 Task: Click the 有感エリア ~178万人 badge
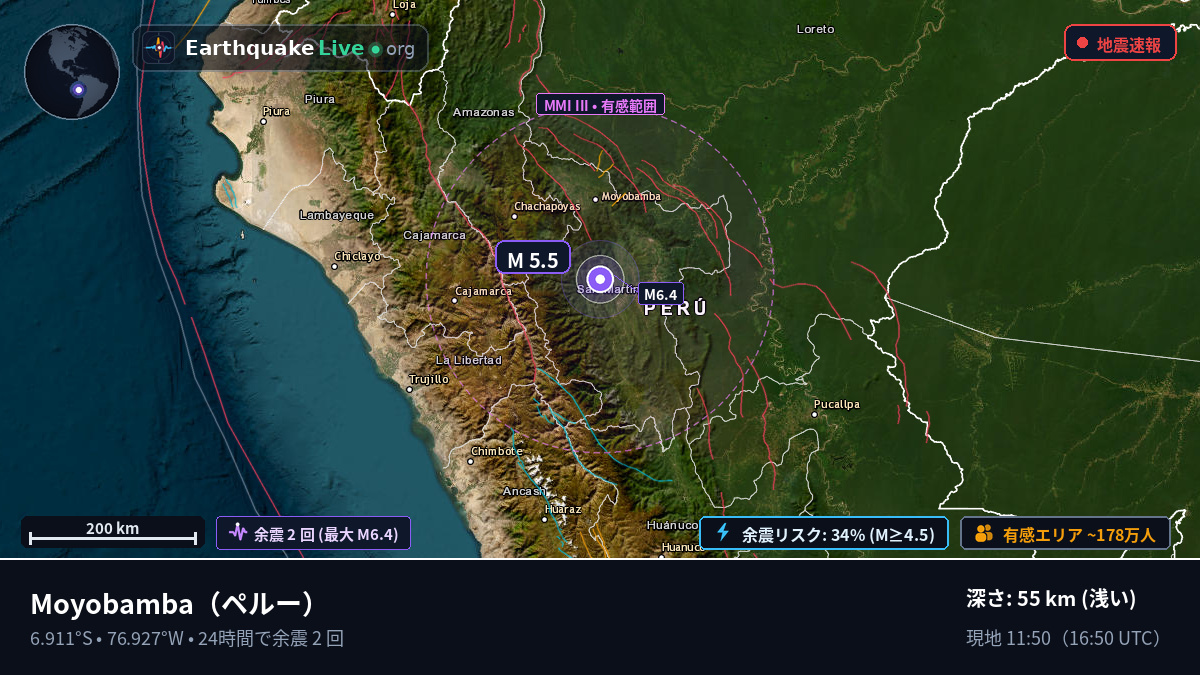[x=1066, y=534]
